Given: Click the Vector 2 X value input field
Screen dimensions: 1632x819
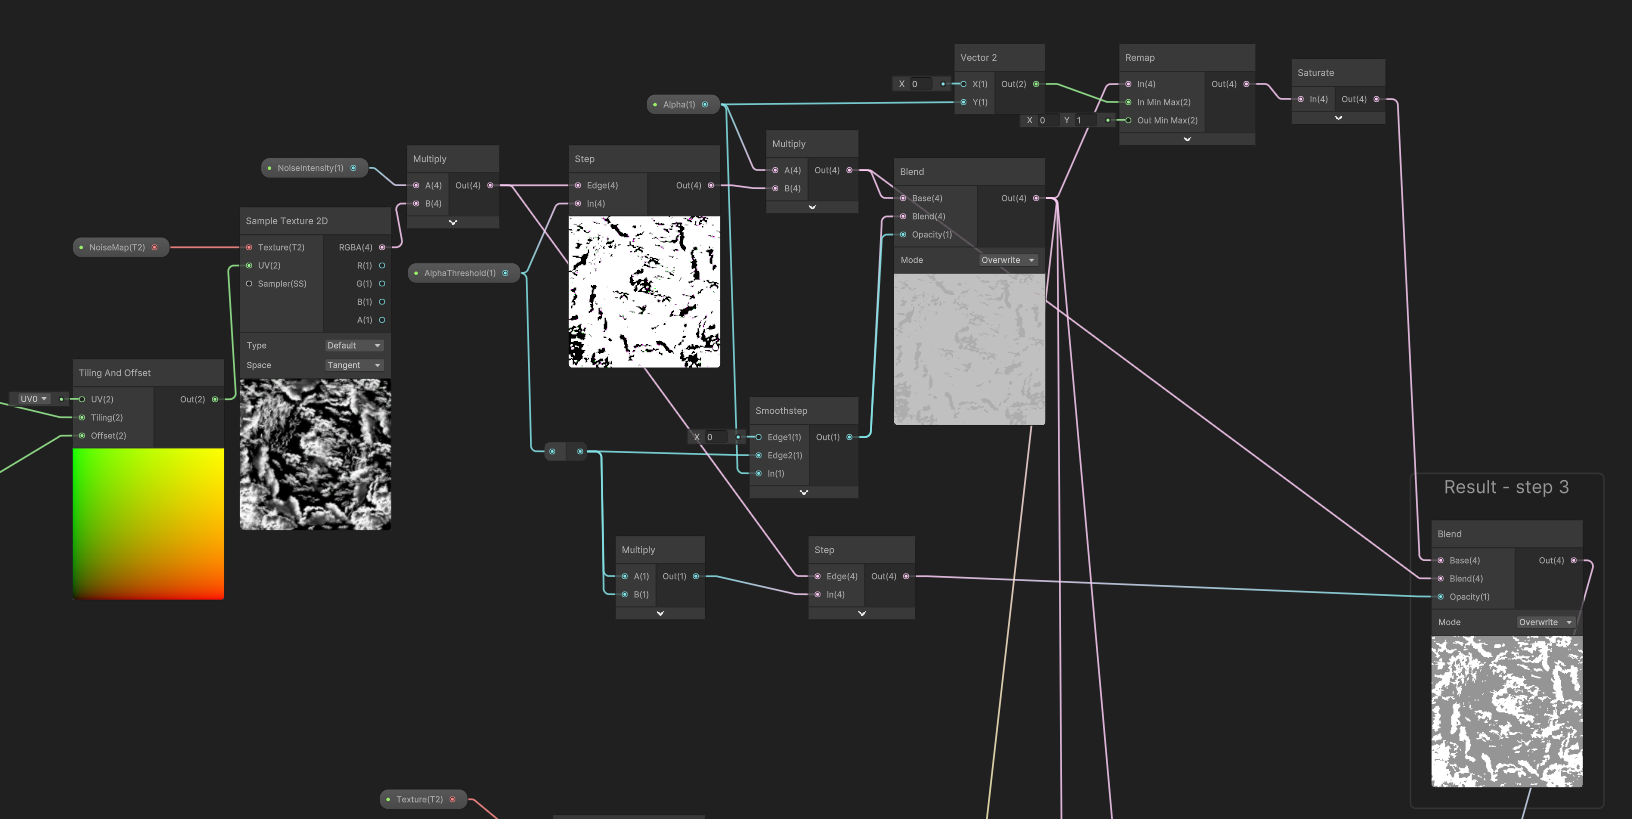Looking at the screenshot, I should [x=921, y=84].
